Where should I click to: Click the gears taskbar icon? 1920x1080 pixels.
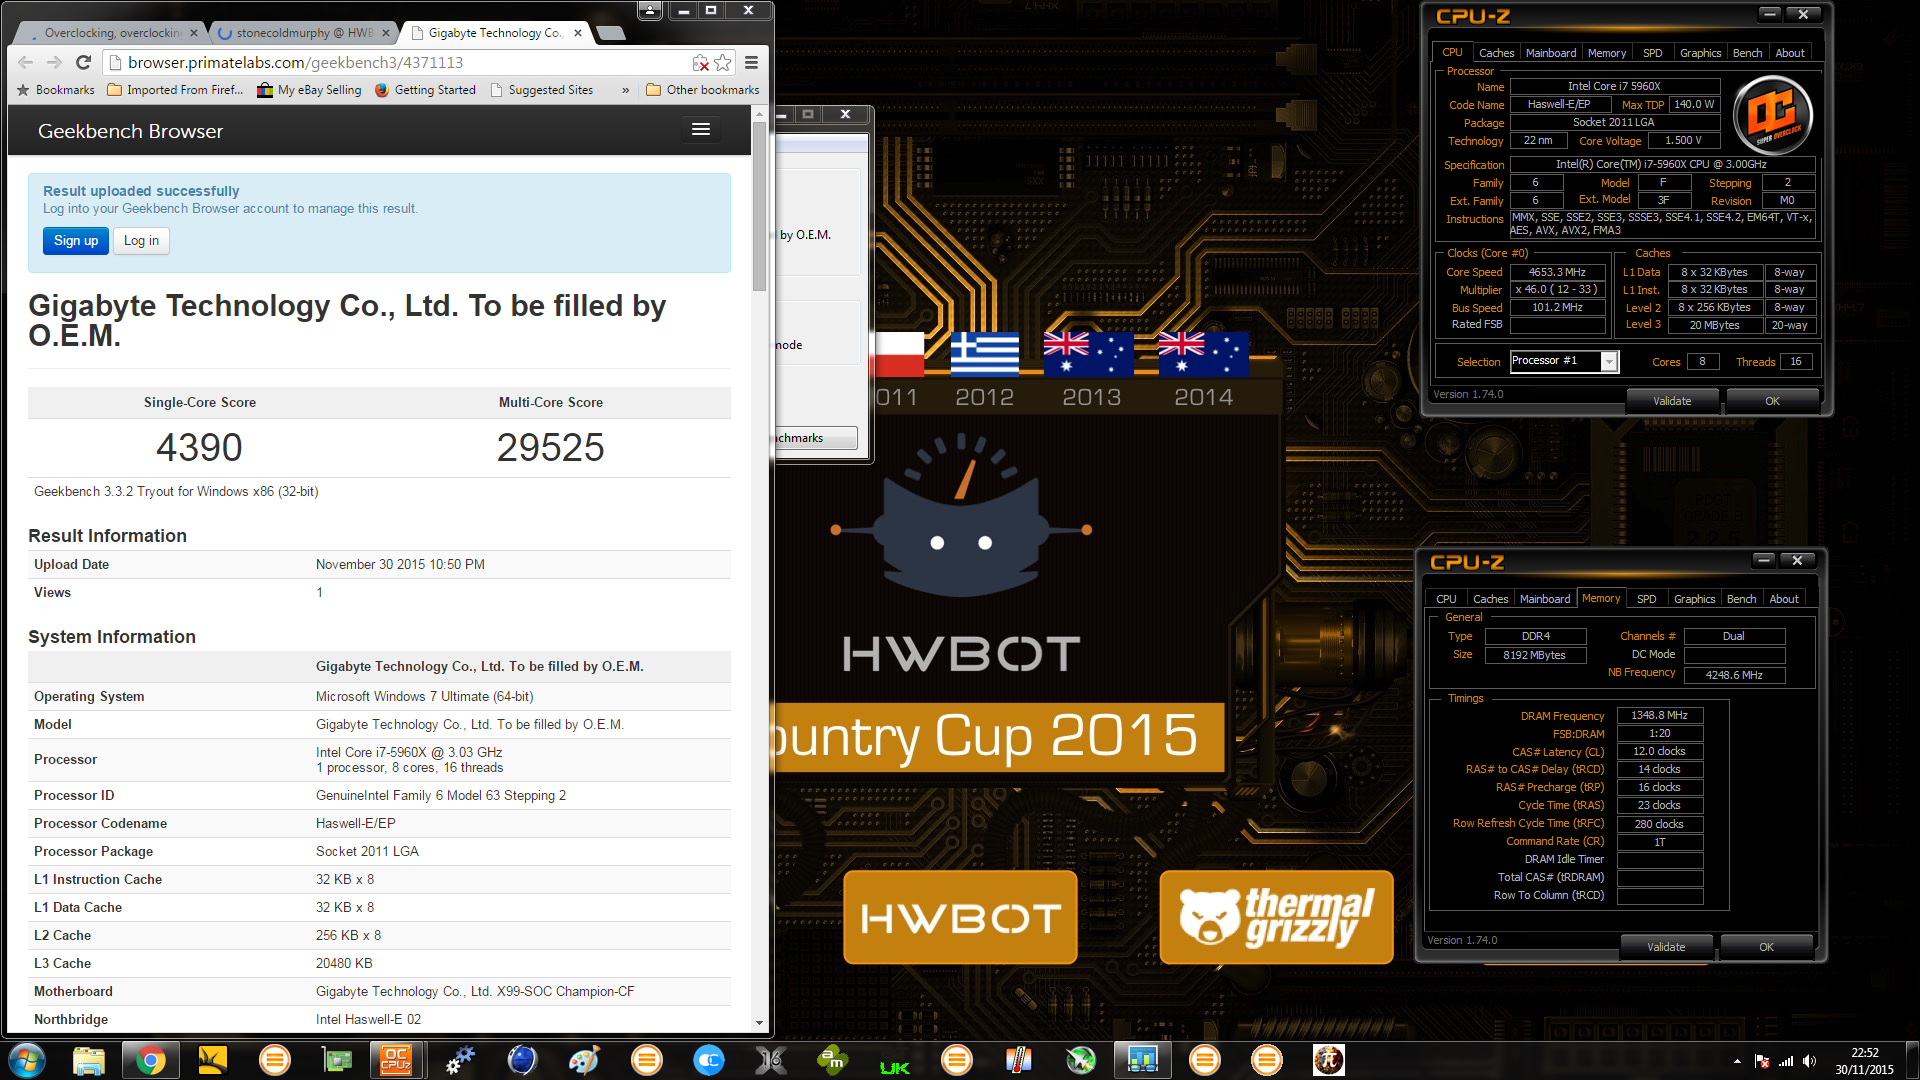click(460, 1060)
